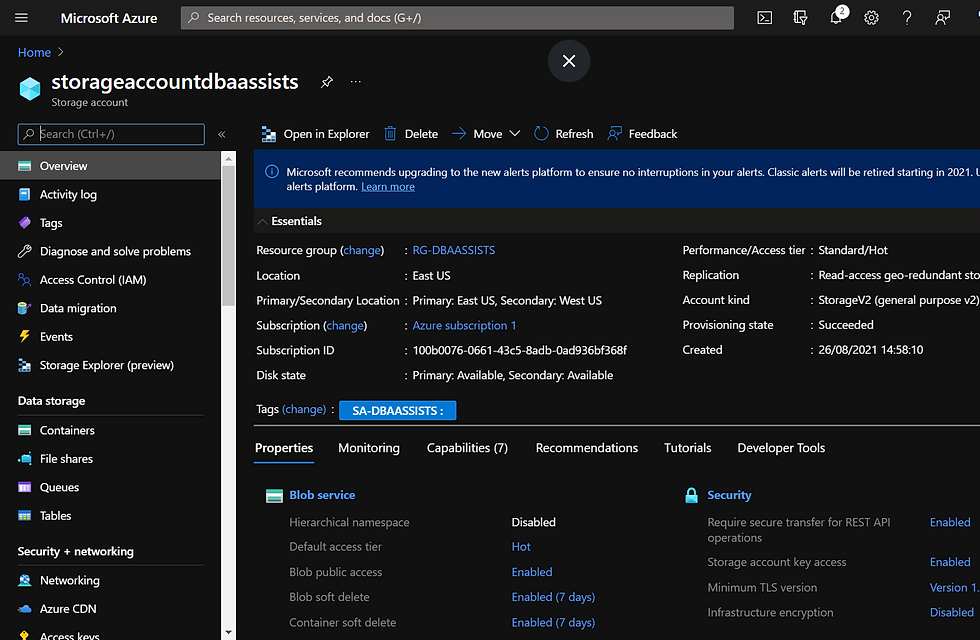This screenshot has width=980, height=640.
Task: Open portal settings gear
Action: click(871, 18)
